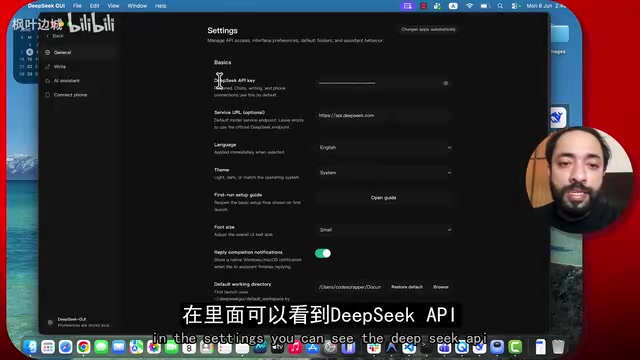This screenshot has height=360, width=640.
Task: Open Launchpad from the Dock
Action: point(48,347)
